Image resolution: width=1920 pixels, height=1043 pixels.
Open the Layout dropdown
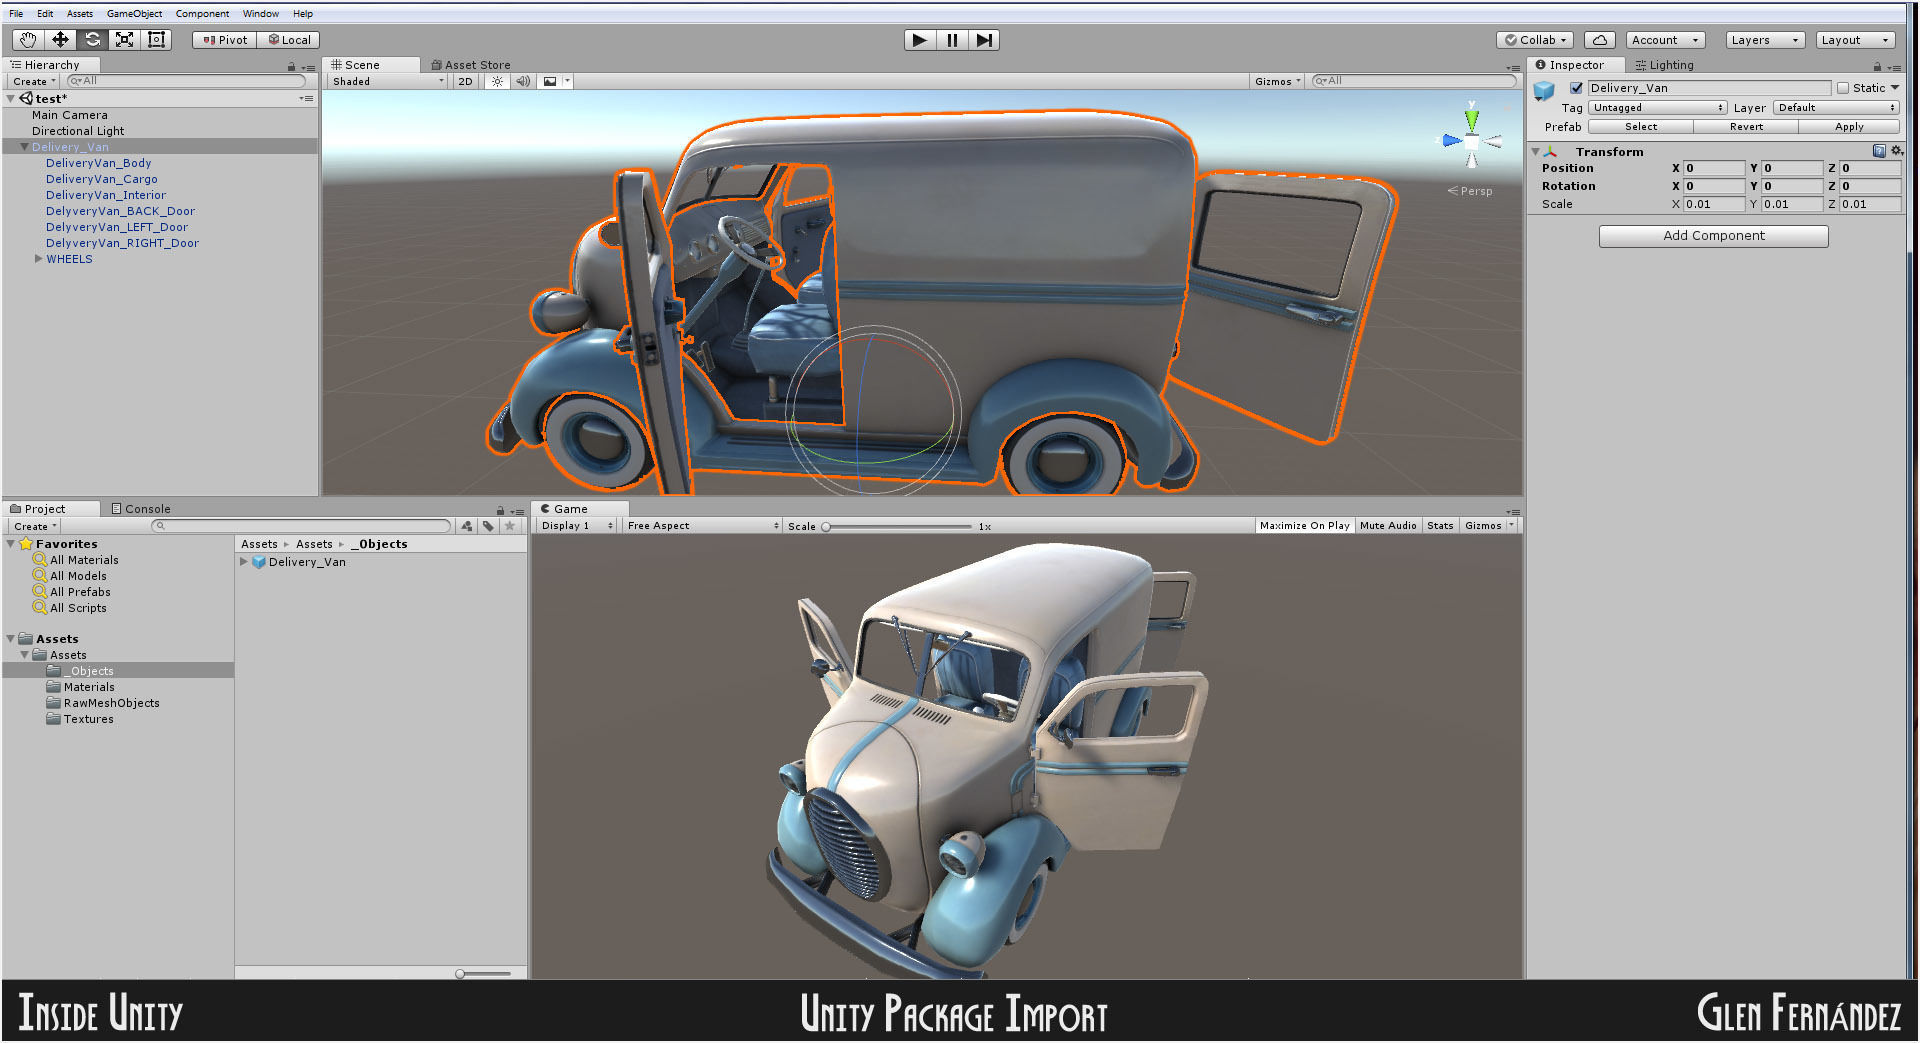[1855, 40]
